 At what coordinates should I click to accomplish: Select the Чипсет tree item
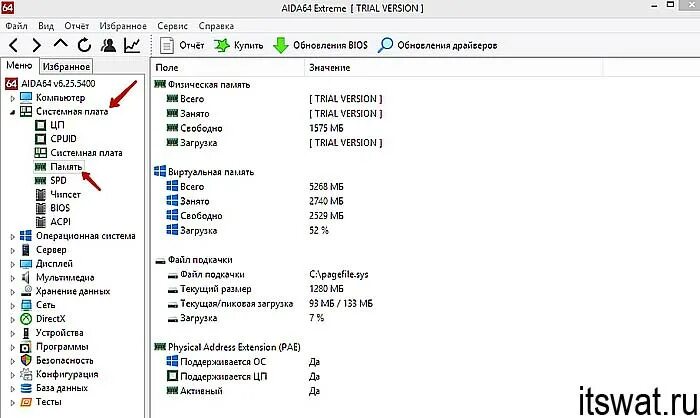[x=65, y=194]
